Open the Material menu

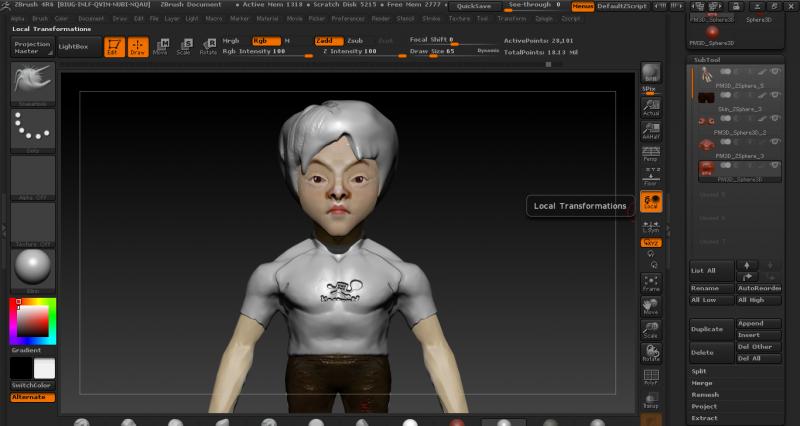click(x=267, y=18)
